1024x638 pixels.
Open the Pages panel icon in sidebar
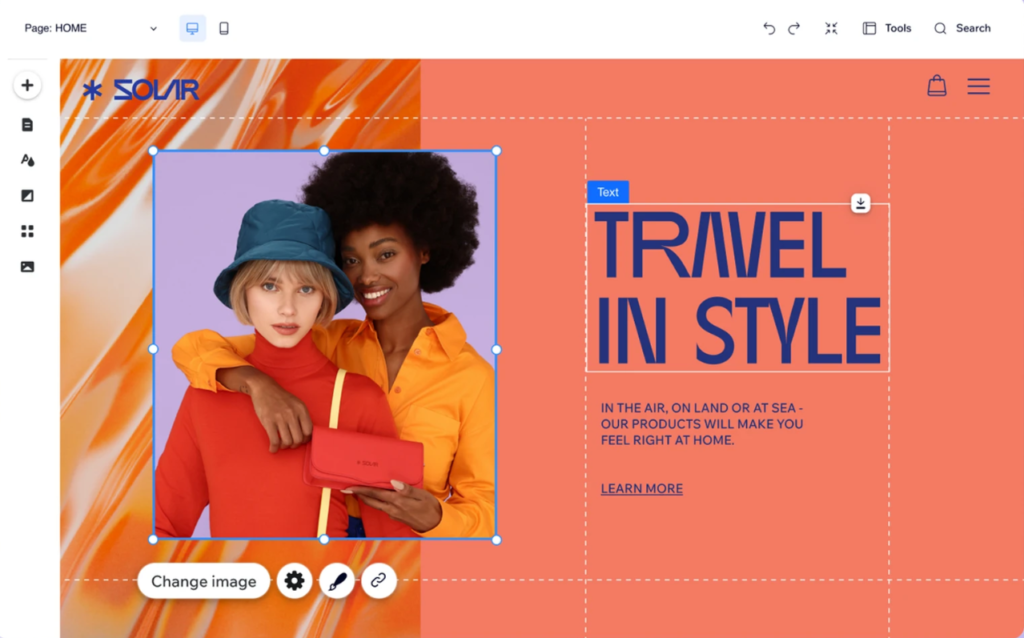(x=27, y=125)
